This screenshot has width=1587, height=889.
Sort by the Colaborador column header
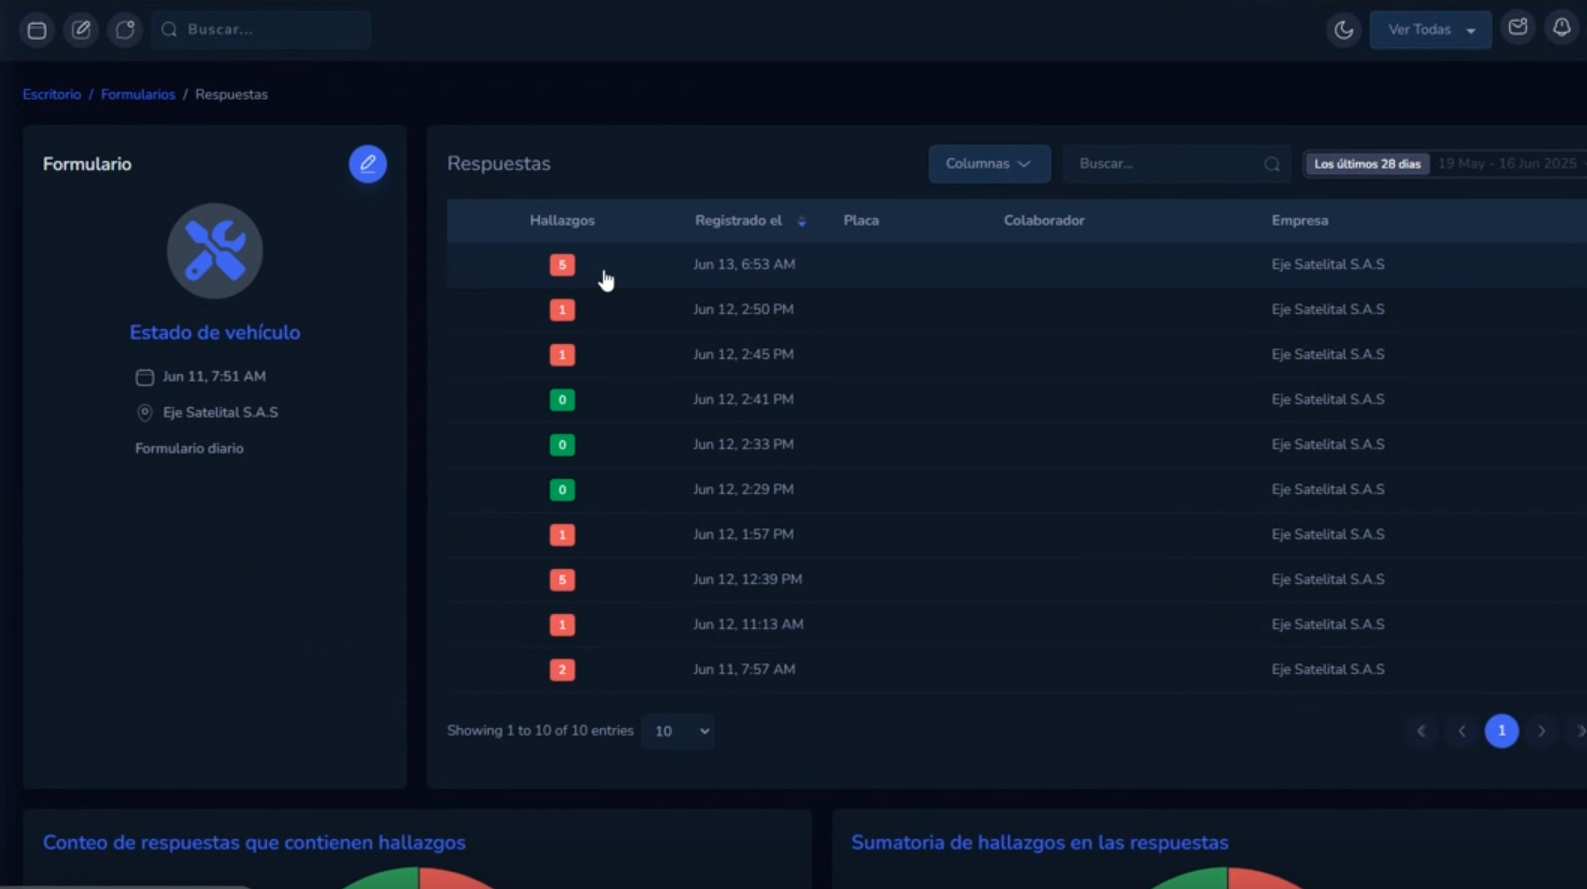pos(1044,220)
